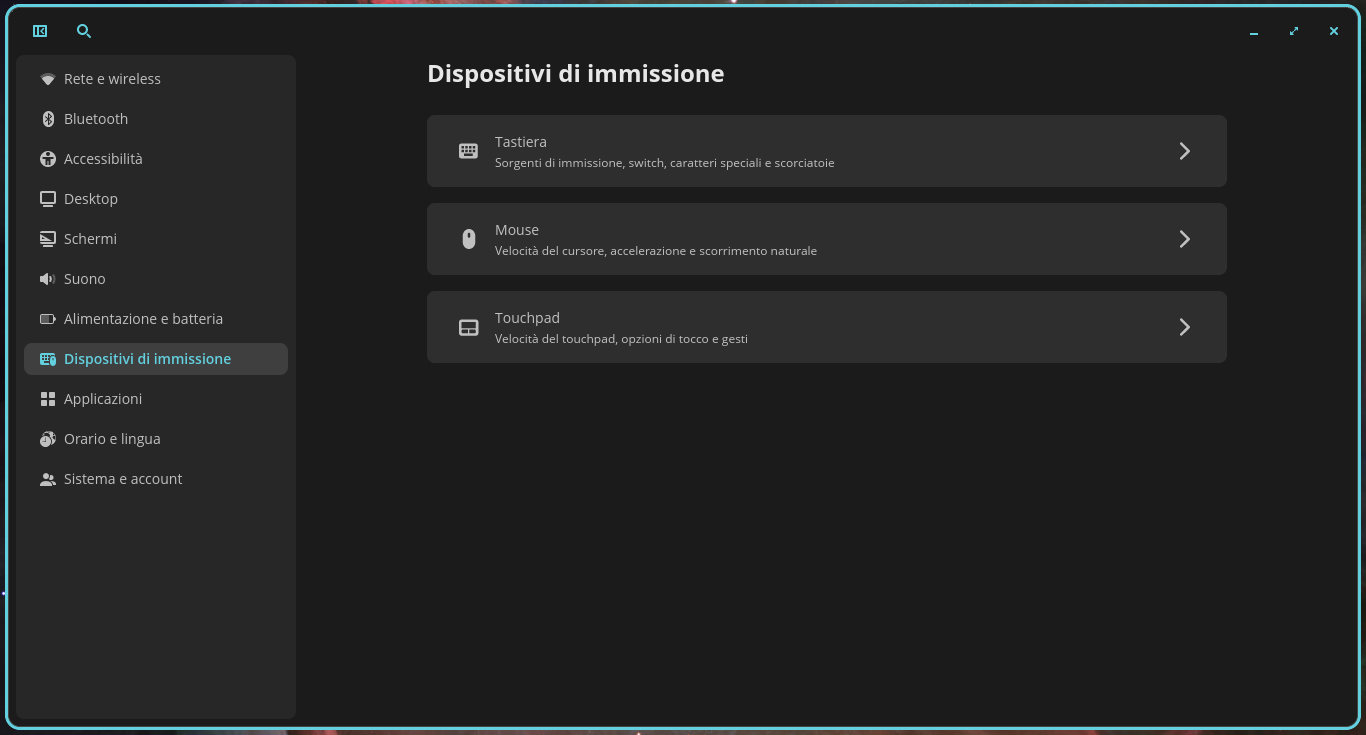The height and width of the screenshot is (735, 1366).
Task: Click the Bluetooth symbol icon in sidebar
Action: (47, 119)
